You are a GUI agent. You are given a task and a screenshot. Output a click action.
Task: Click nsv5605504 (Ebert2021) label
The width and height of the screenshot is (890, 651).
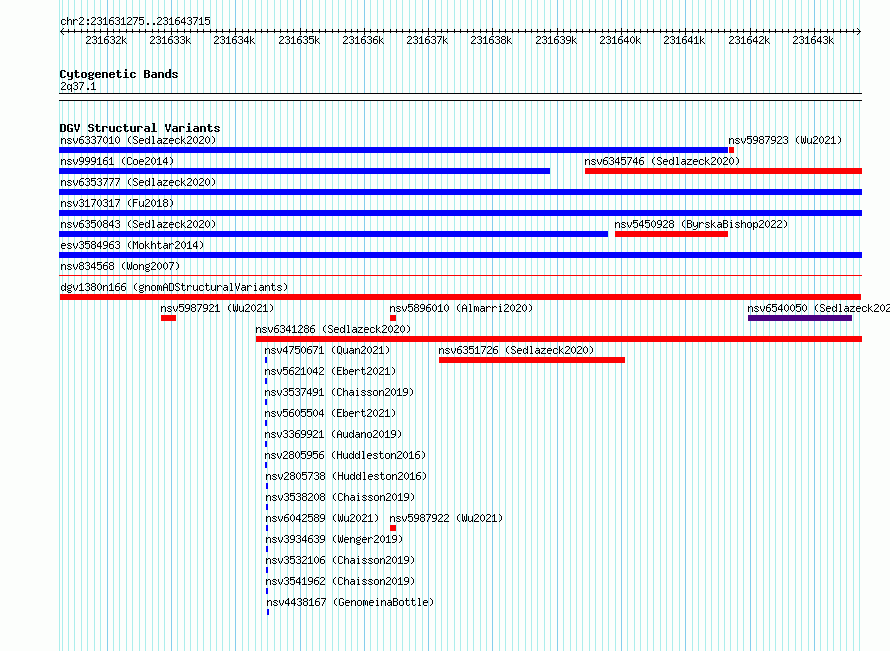(330, 413)
